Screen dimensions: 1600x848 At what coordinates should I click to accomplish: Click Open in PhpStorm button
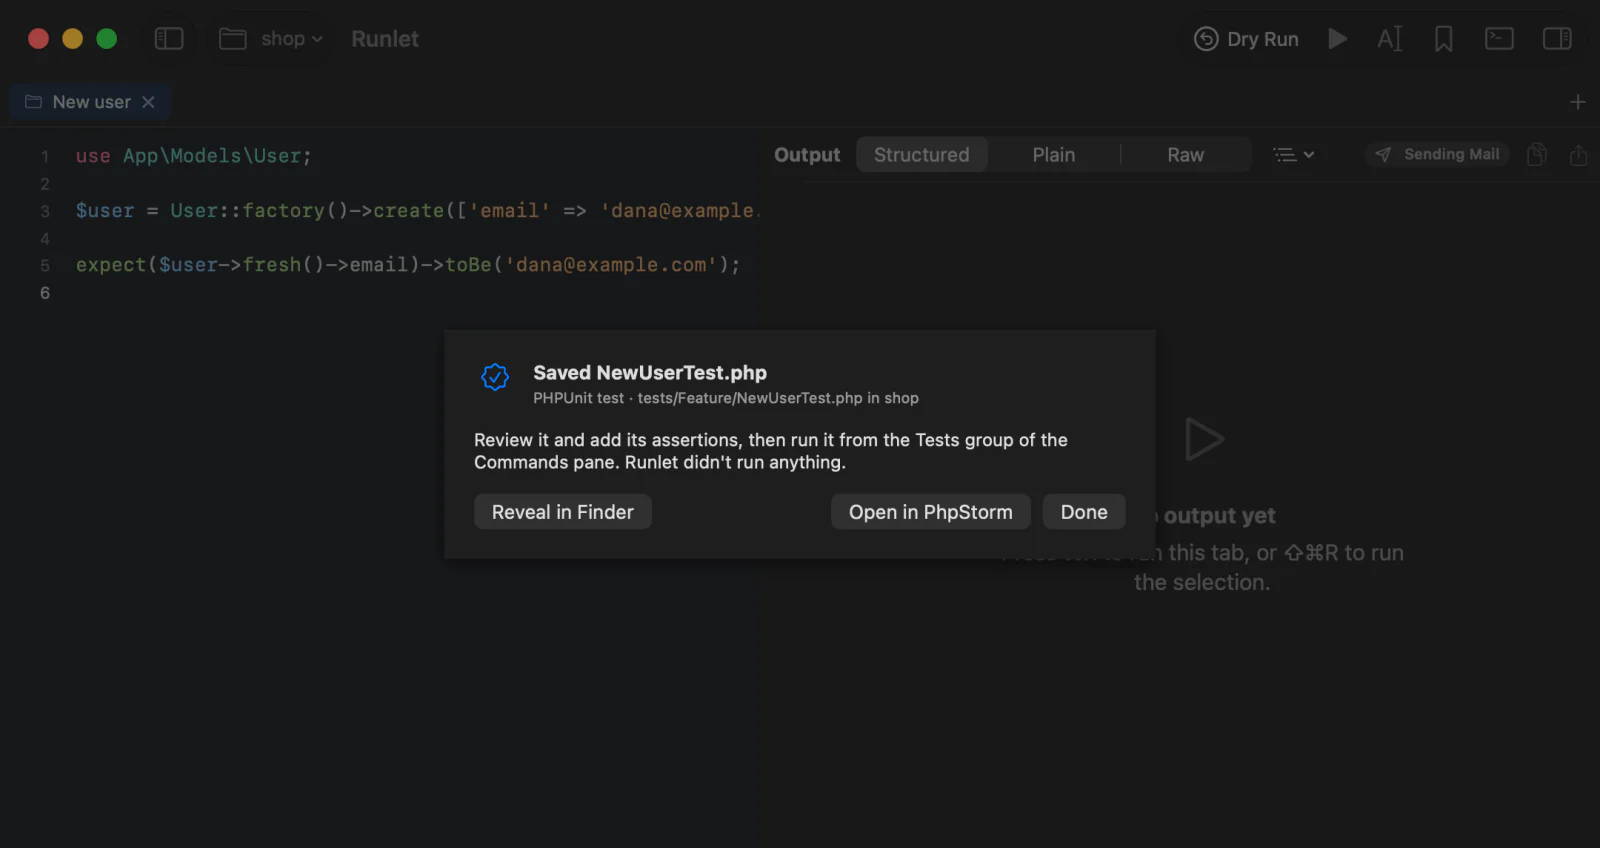tap(931, 512)
